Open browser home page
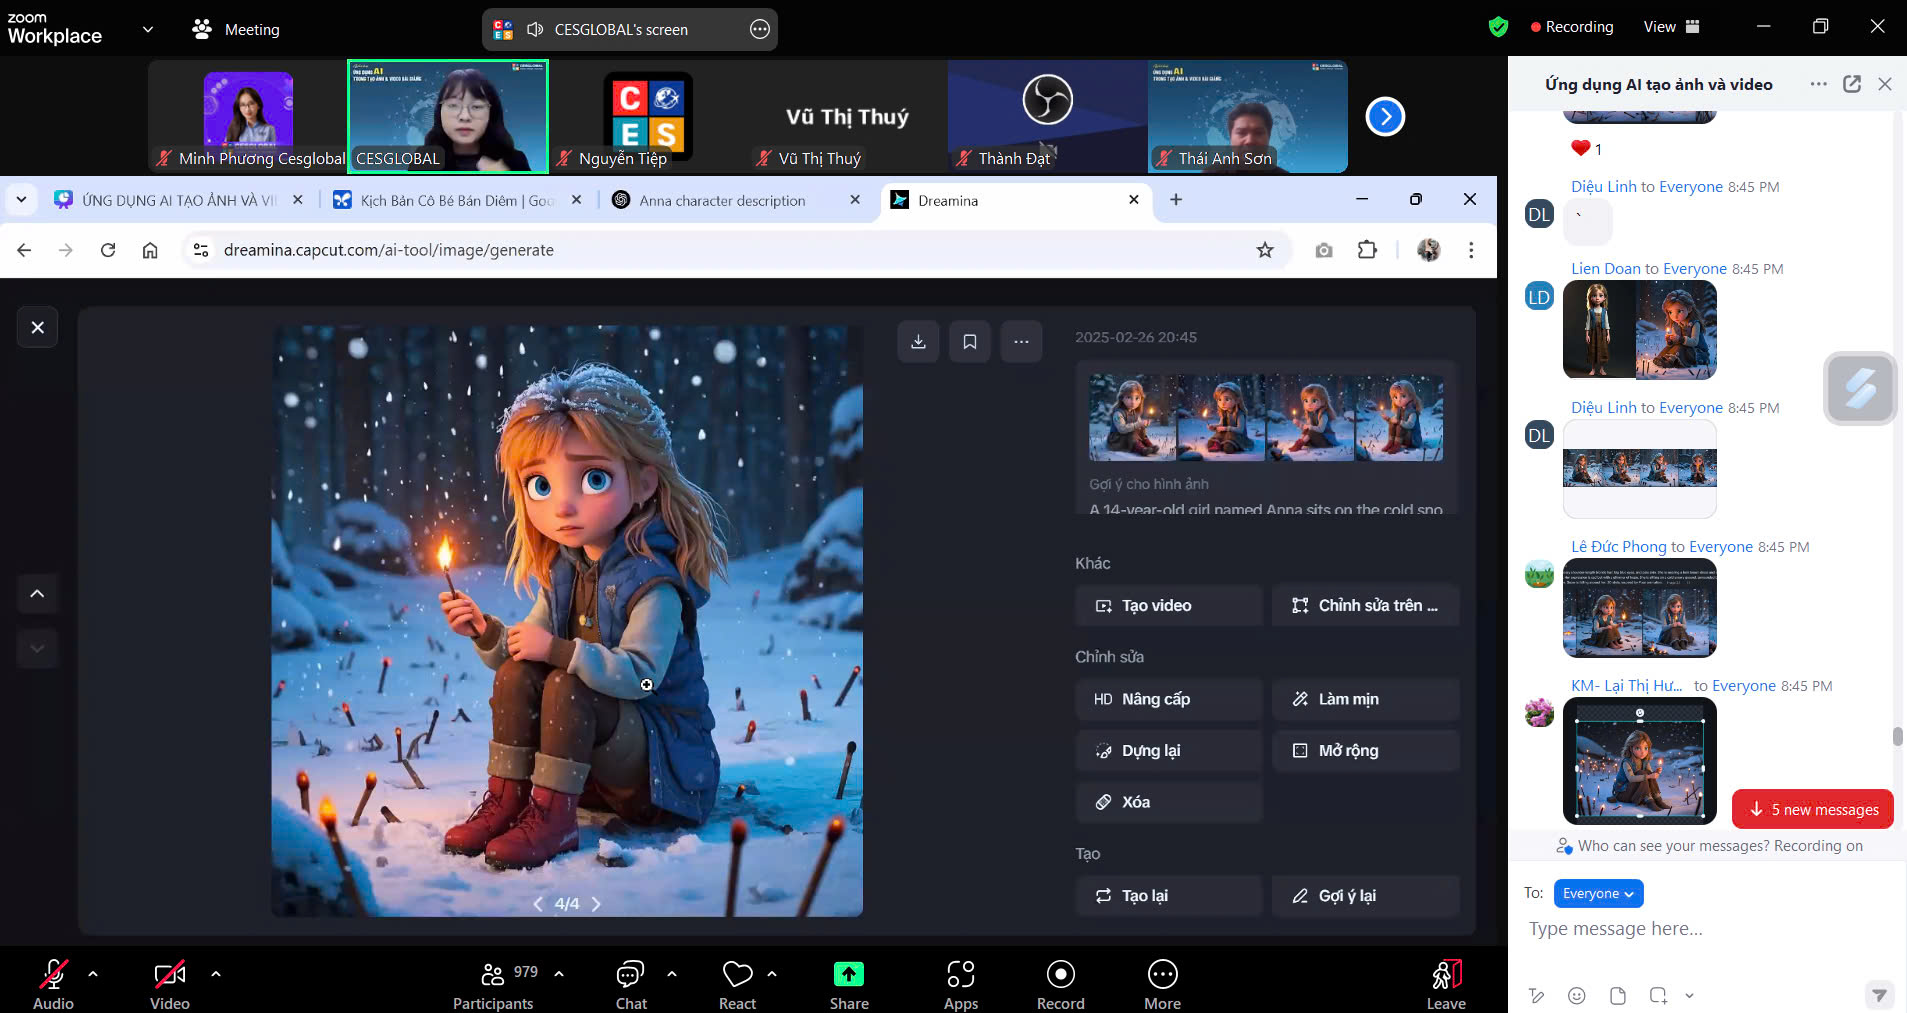This screenshot has width=1907, height=1013. coord(150,250)
